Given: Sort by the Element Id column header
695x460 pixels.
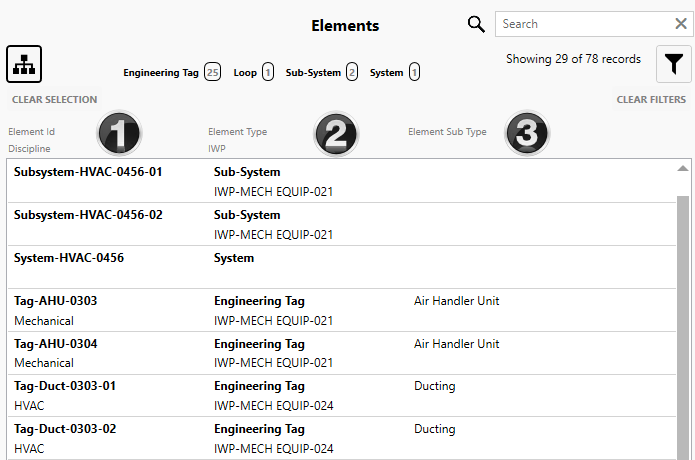Looking at the screenshot, I should (31, 132).
